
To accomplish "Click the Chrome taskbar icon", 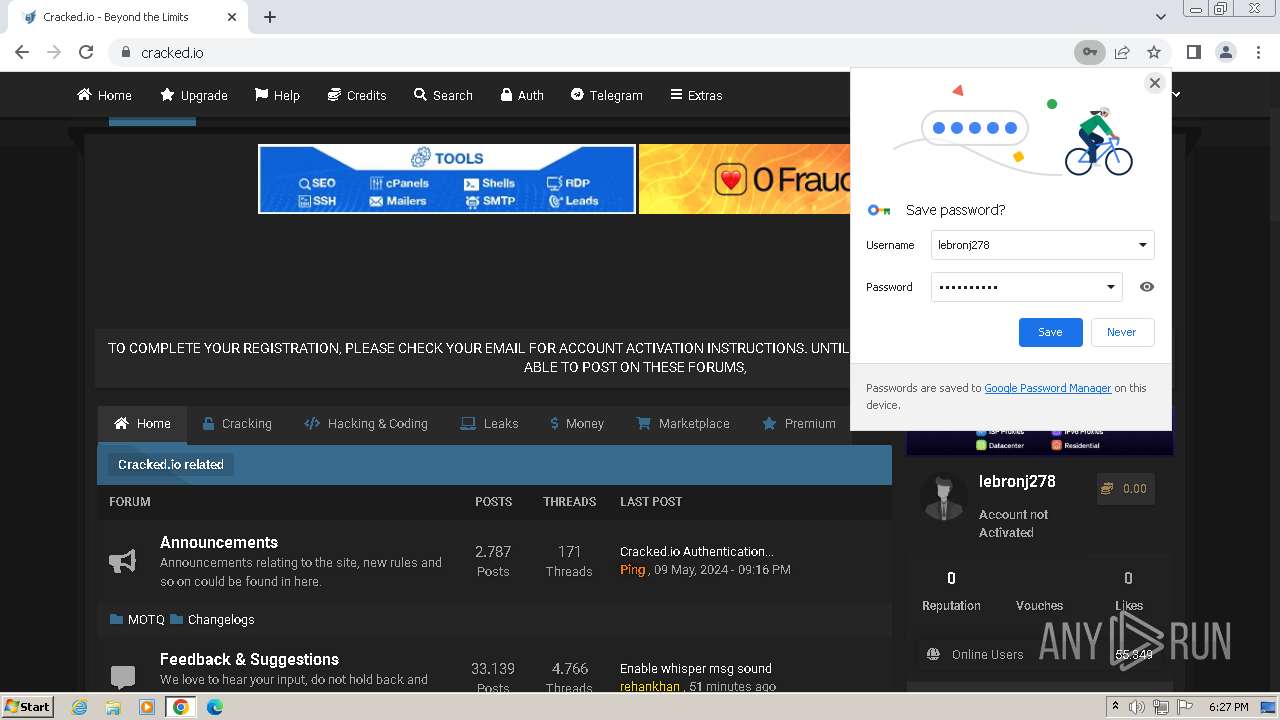I will coord(181,707).
